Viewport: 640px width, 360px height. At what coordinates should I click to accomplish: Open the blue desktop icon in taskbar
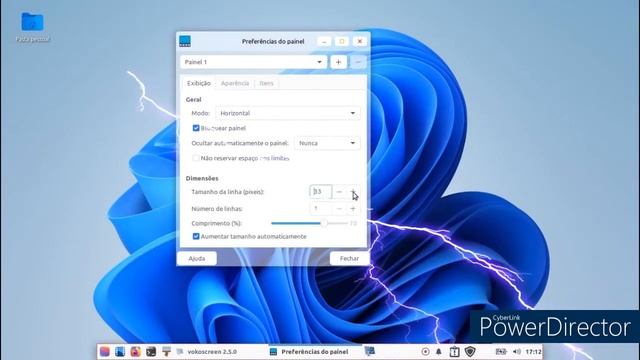point(120,351)
